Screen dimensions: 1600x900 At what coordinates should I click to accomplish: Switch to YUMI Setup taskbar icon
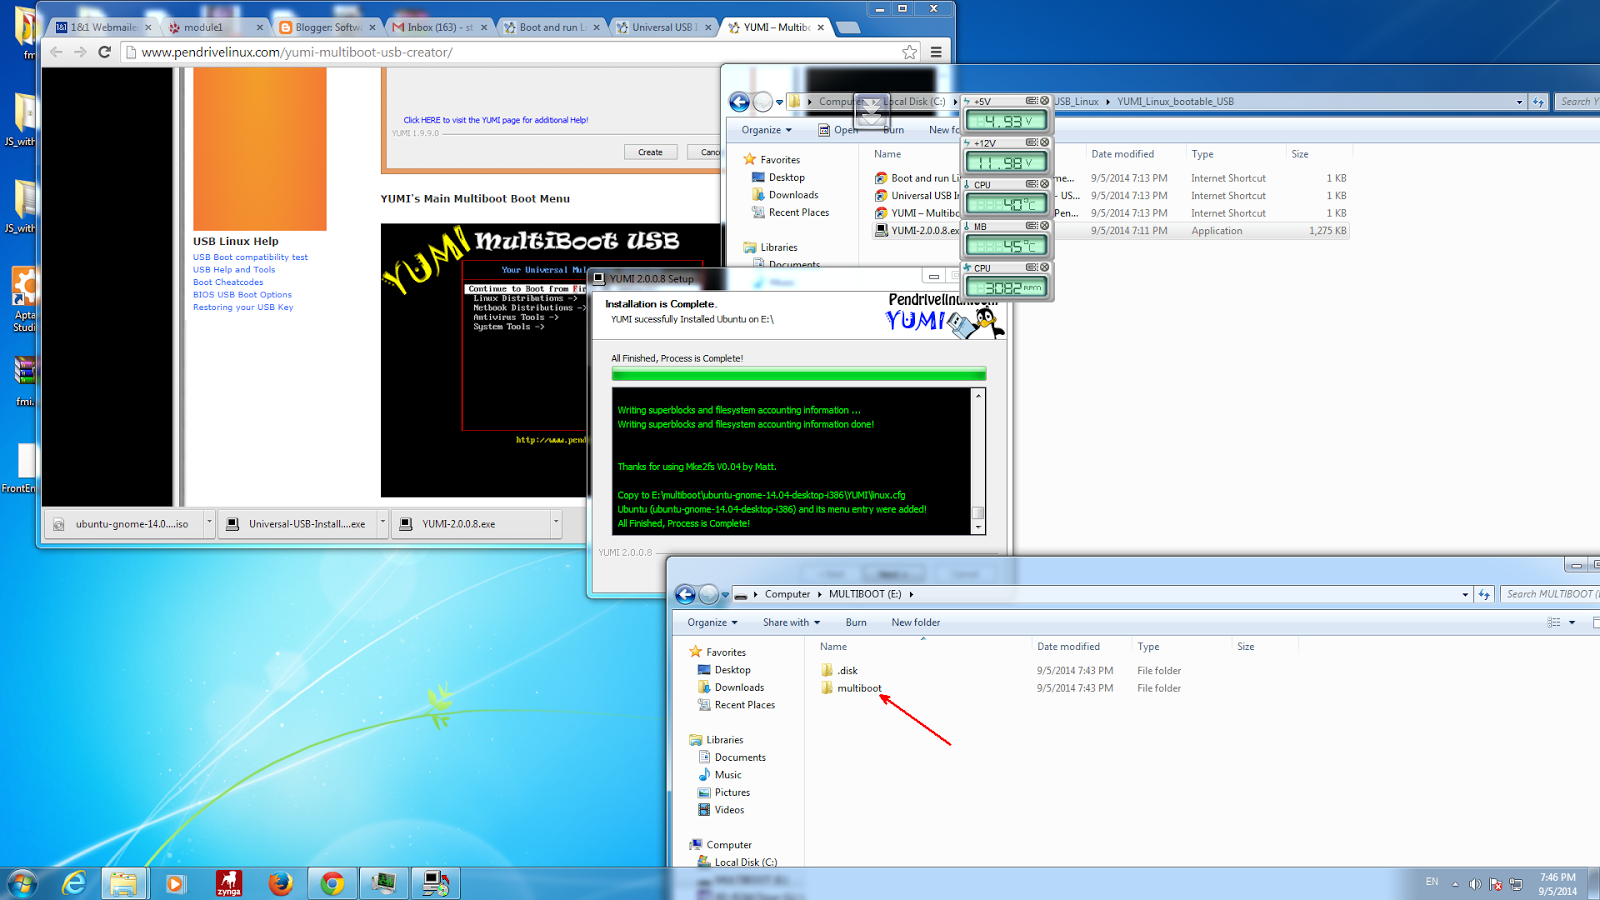(436, 883)
